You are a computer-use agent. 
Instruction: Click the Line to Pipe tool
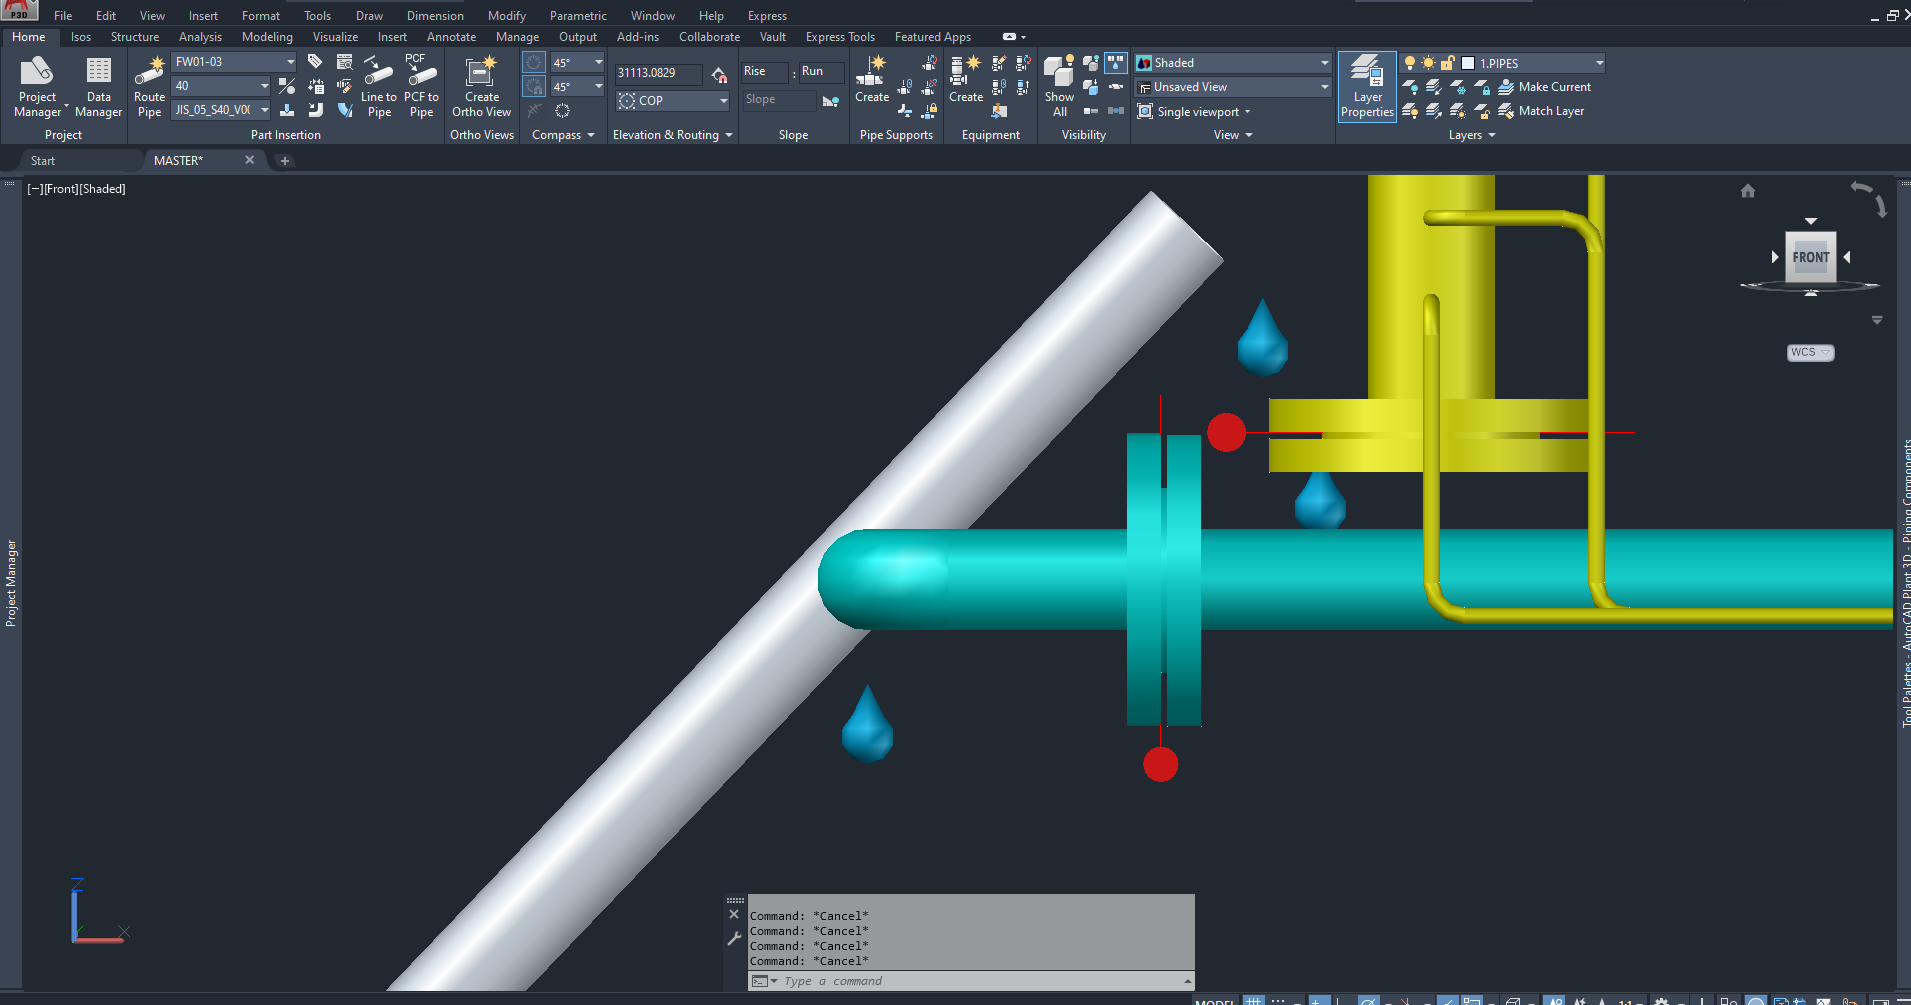[x=379, y=85]
